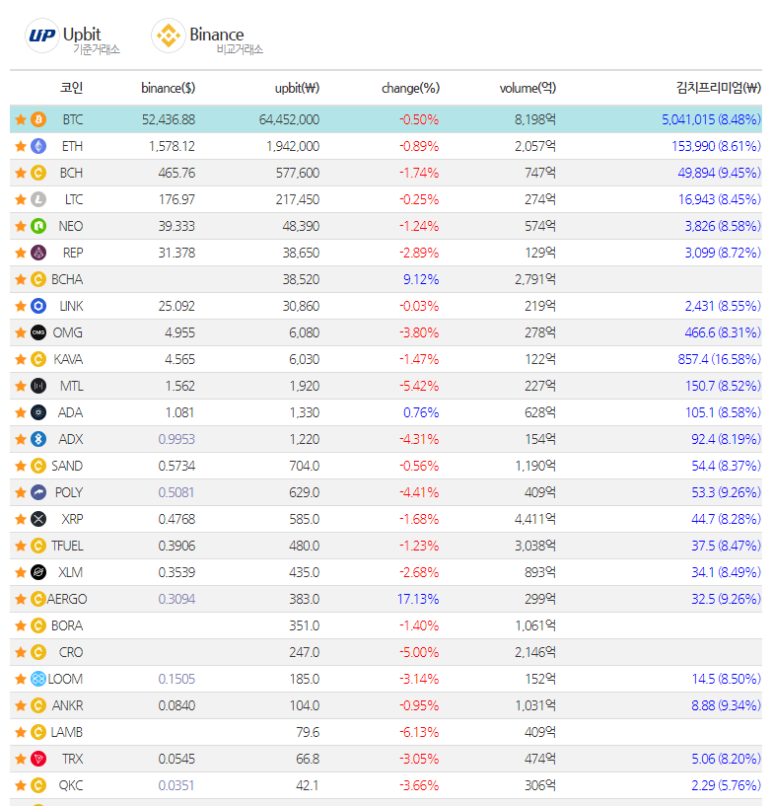
Task: Click the CRO coin icon
Action: [39, 652]
